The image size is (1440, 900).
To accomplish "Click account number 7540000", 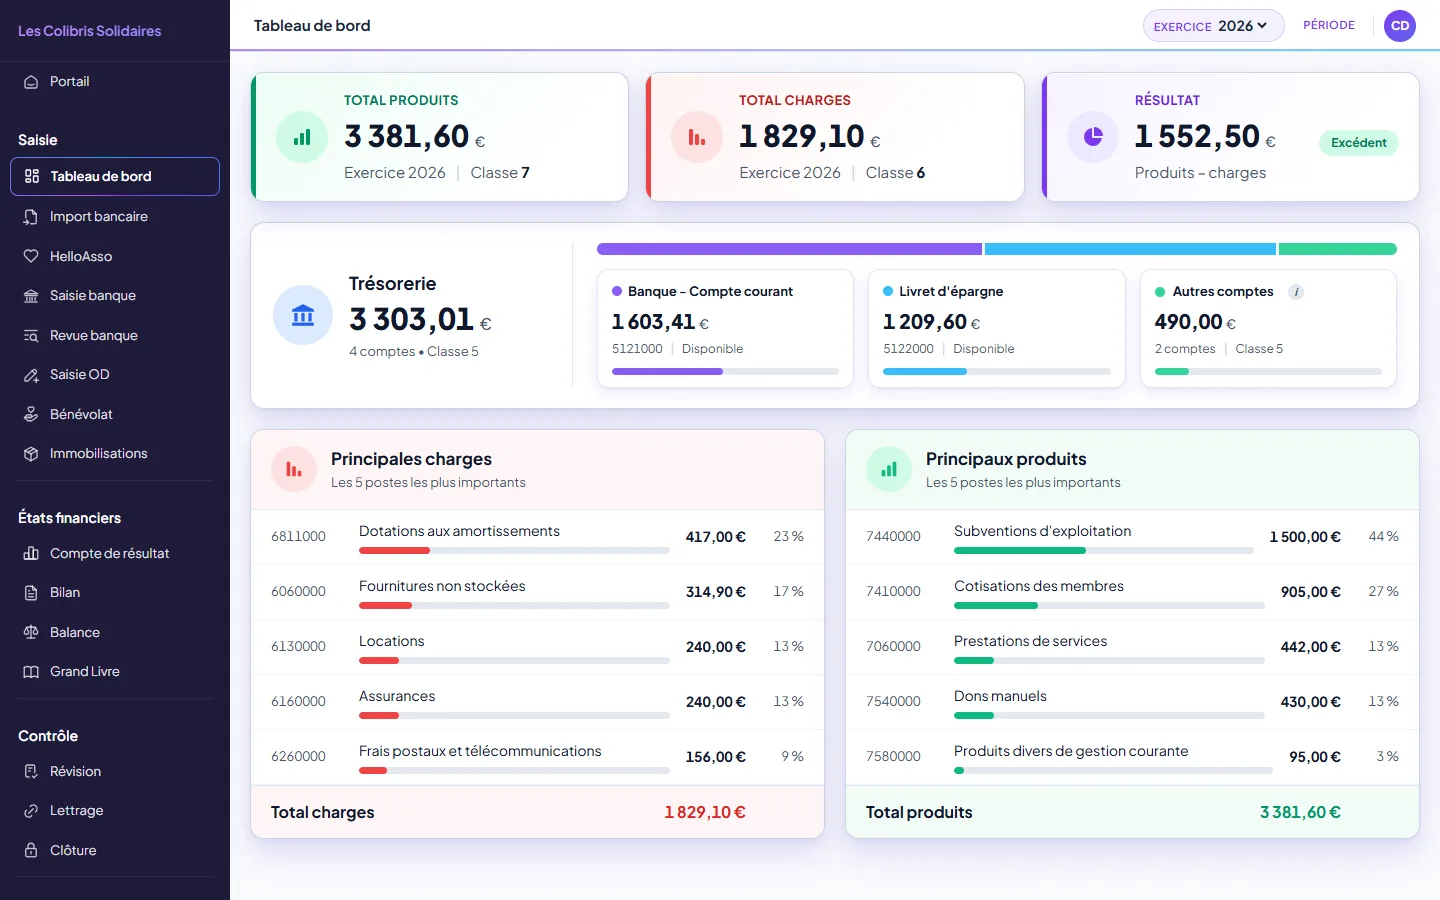I will tap(893, 702).
